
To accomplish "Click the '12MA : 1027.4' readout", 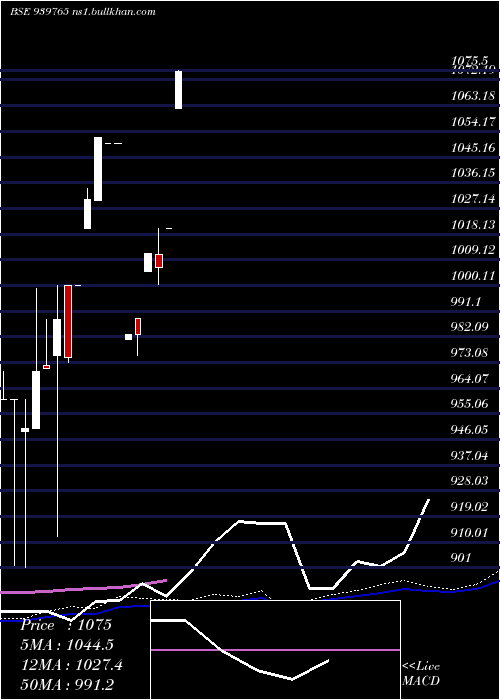I will coord(72,665).
